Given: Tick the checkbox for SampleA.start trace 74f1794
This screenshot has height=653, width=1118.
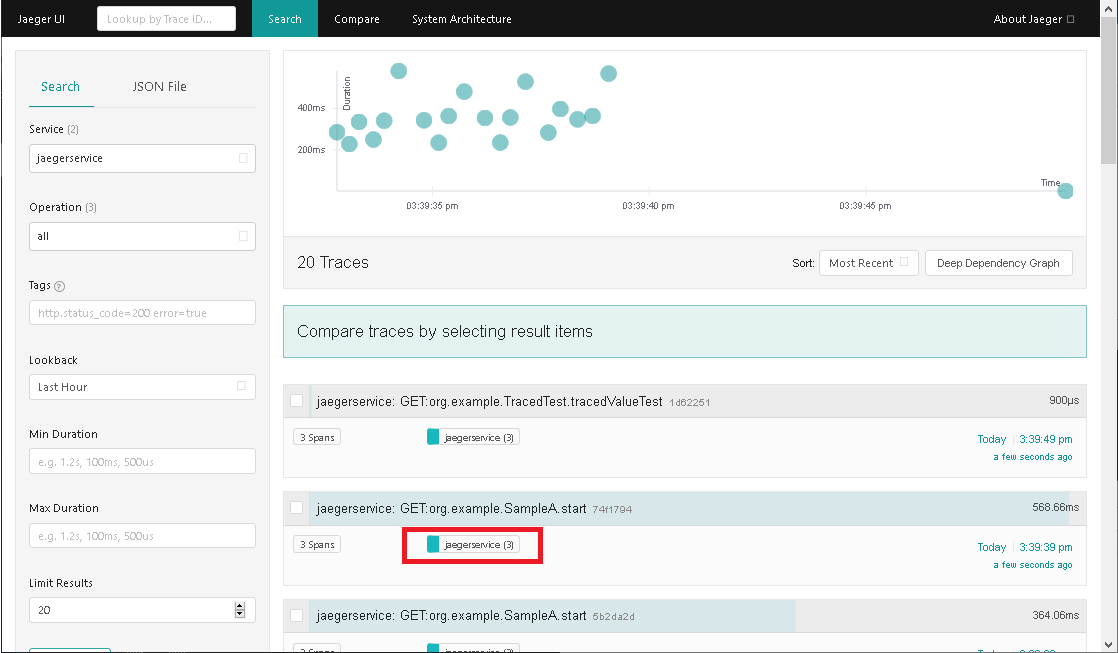Looking at the screenshot, I should 296,508.
